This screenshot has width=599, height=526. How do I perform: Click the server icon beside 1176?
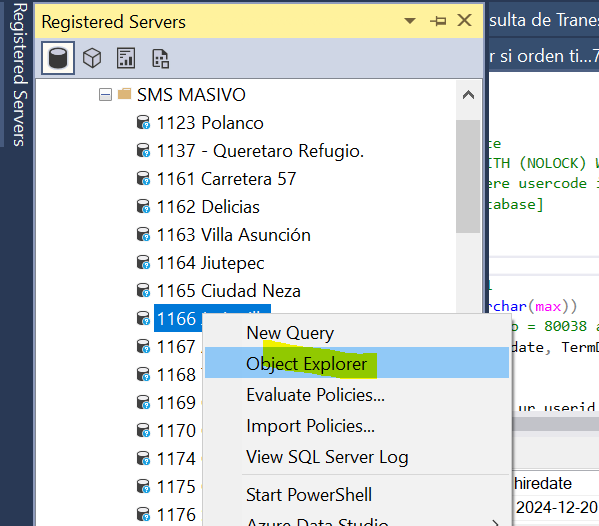click(x=143, y=515)
